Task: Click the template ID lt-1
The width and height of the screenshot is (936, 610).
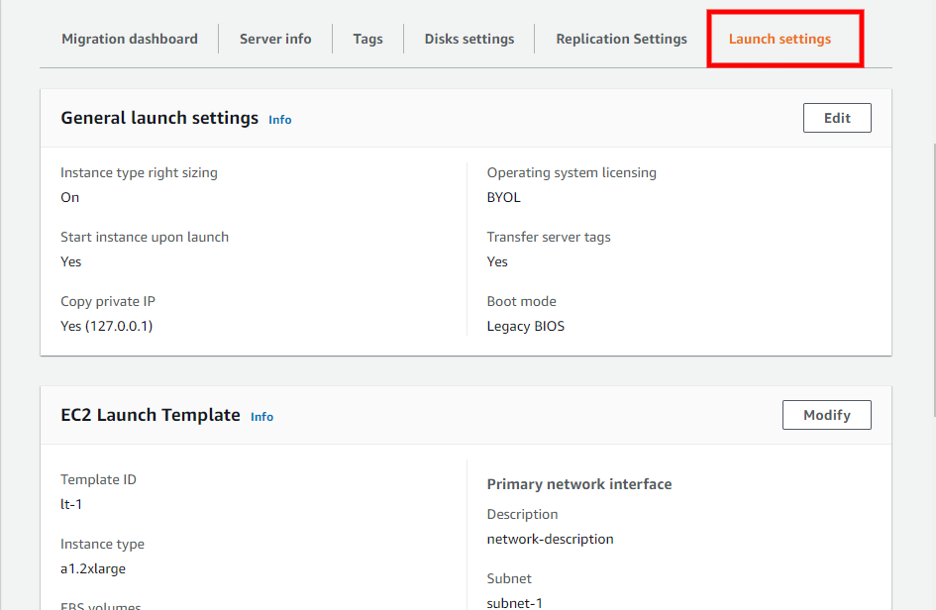Action: tap(72, 501)
